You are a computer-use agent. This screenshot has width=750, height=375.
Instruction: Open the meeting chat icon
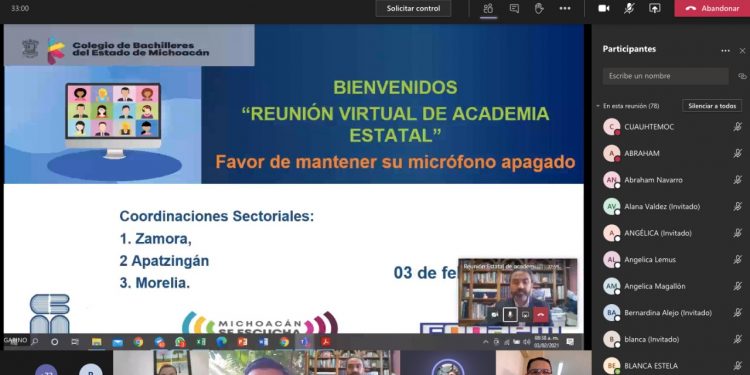(x=514, y=8)
